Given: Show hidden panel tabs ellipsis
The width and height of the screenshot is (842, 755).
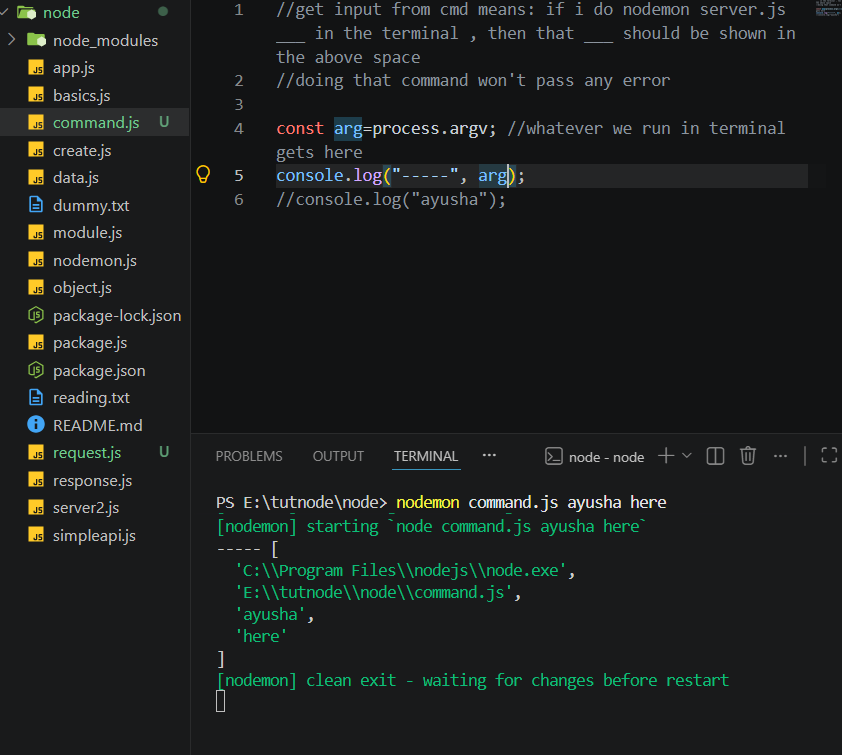Looking at the screenshot, I should point(489,455).
